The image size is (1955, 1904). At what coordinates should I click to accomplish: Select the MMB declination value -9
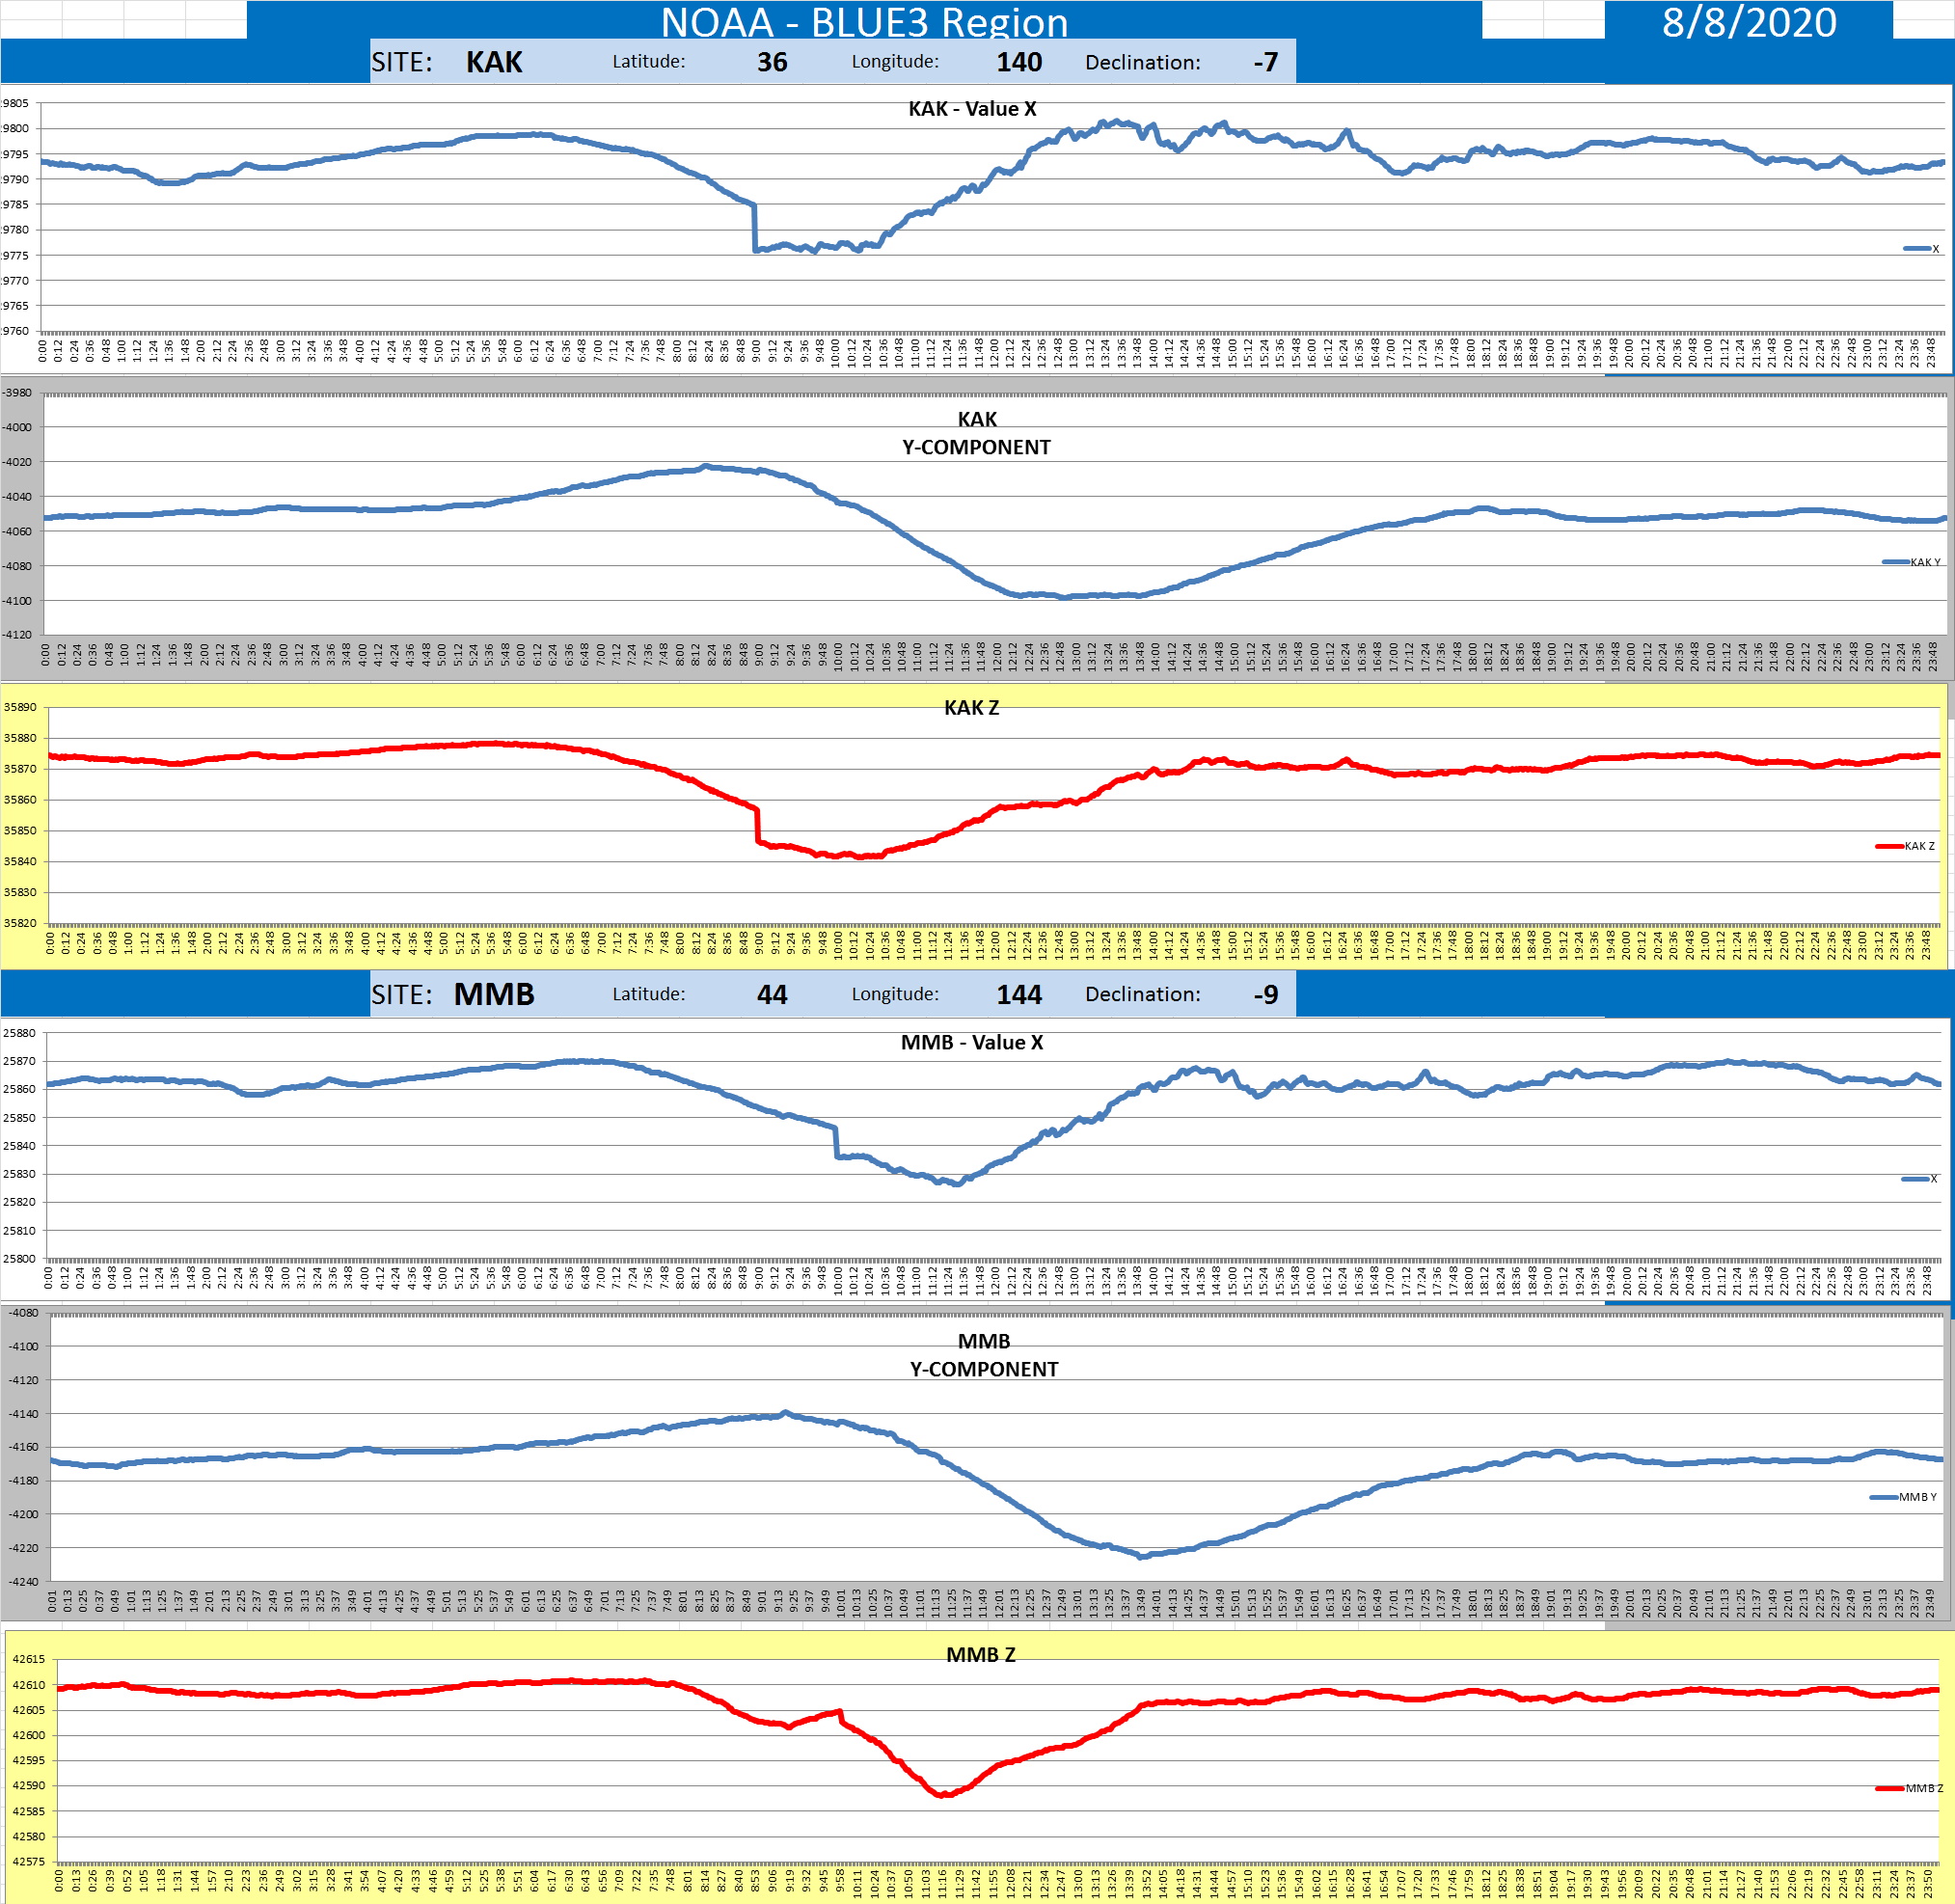pyautogui.click(x=1265, y=994)
